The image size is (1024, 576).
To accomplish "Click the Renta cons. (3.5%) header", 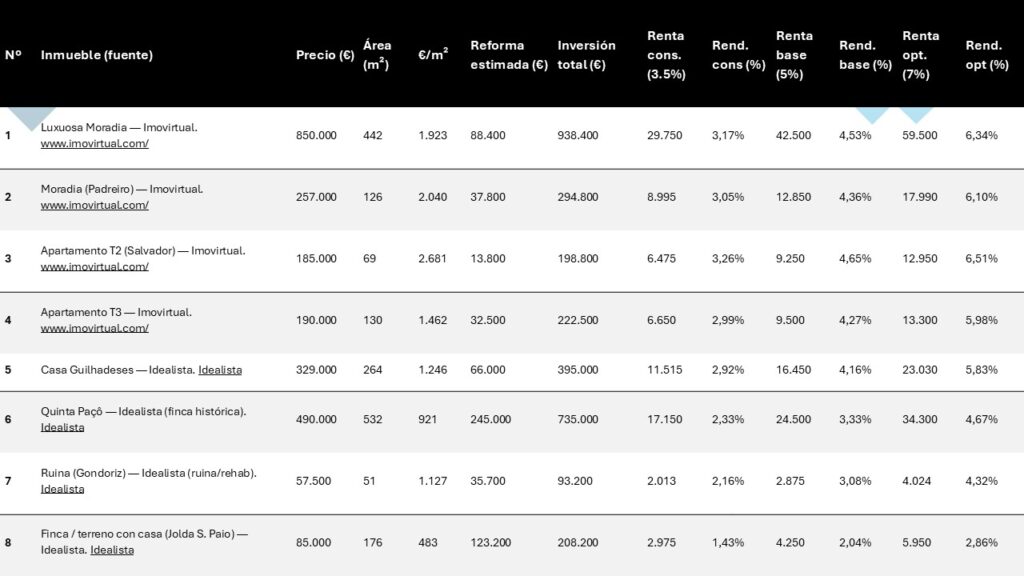I will click(x=666, y=55).
